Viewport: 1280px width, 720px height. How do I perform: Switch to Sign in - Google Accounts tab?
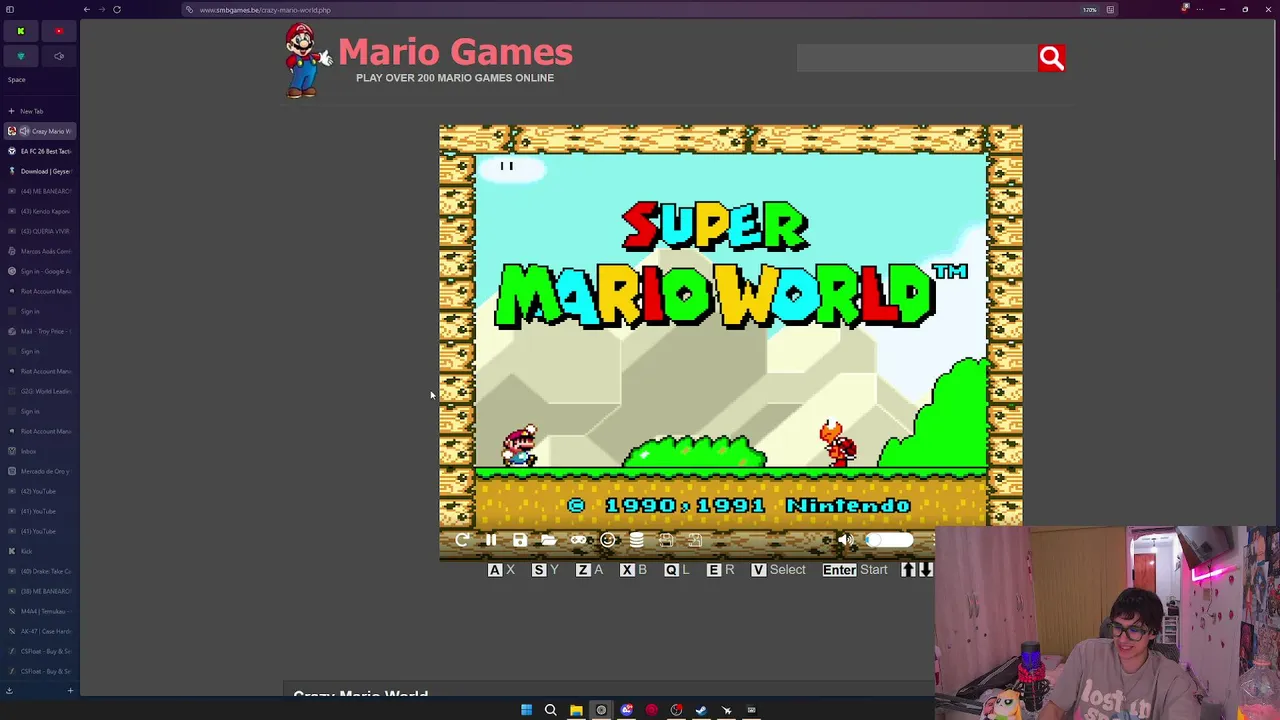[40, 271]
